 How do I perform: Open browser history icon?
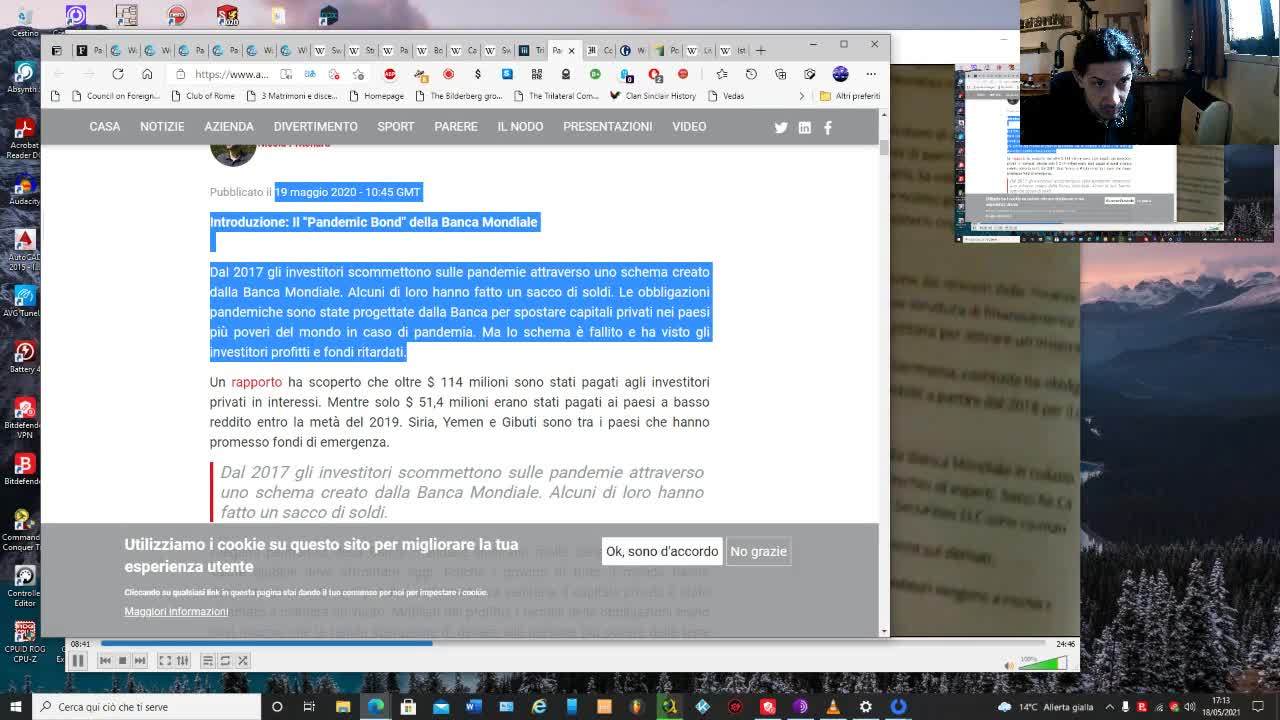pos(751,74)
